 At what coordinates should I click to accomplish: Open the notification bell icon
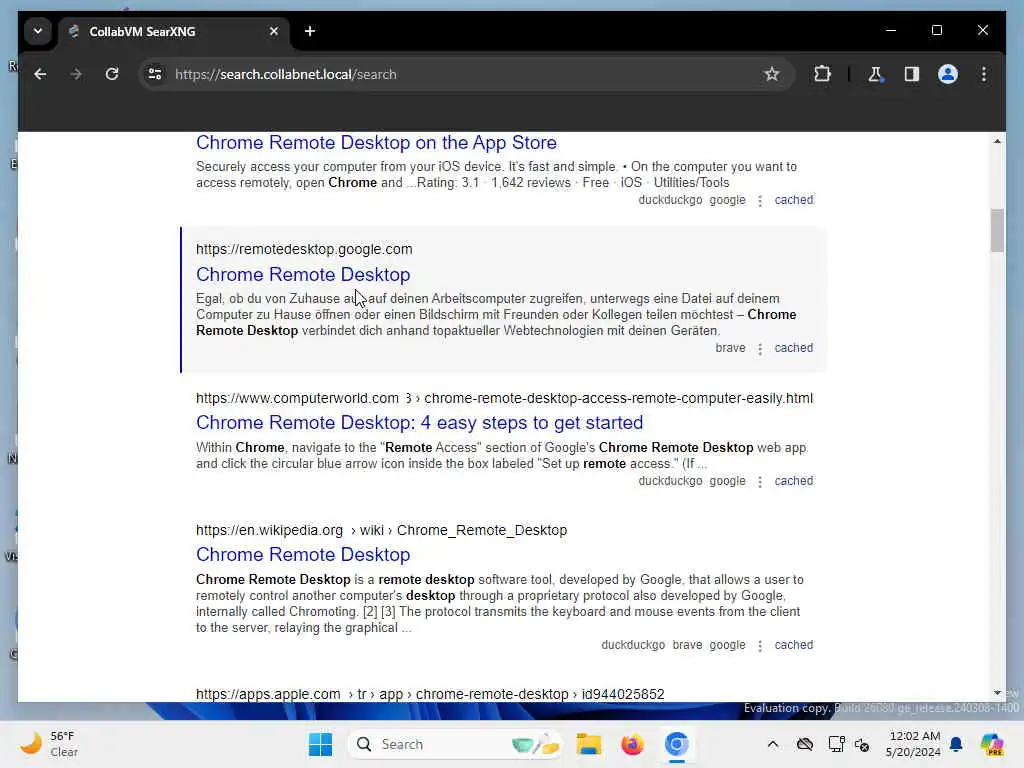click(956, 744)
